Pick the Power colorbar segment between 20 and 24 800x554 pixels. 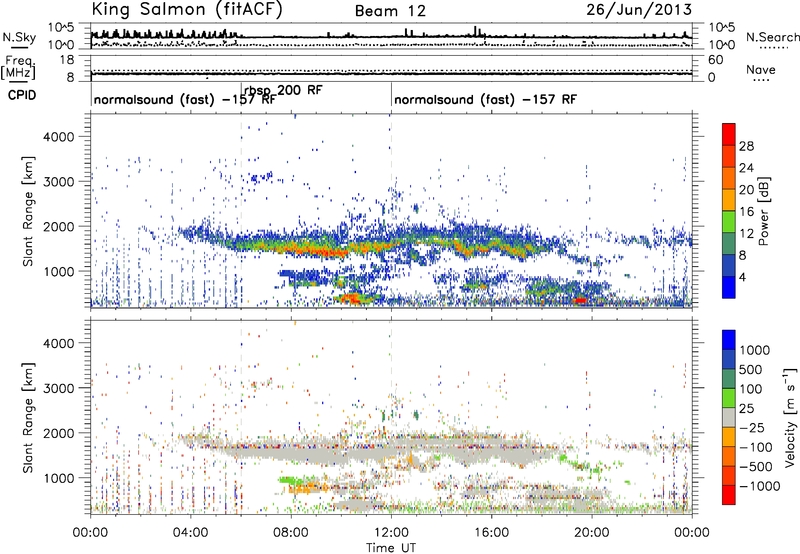(x=729, y=178)
